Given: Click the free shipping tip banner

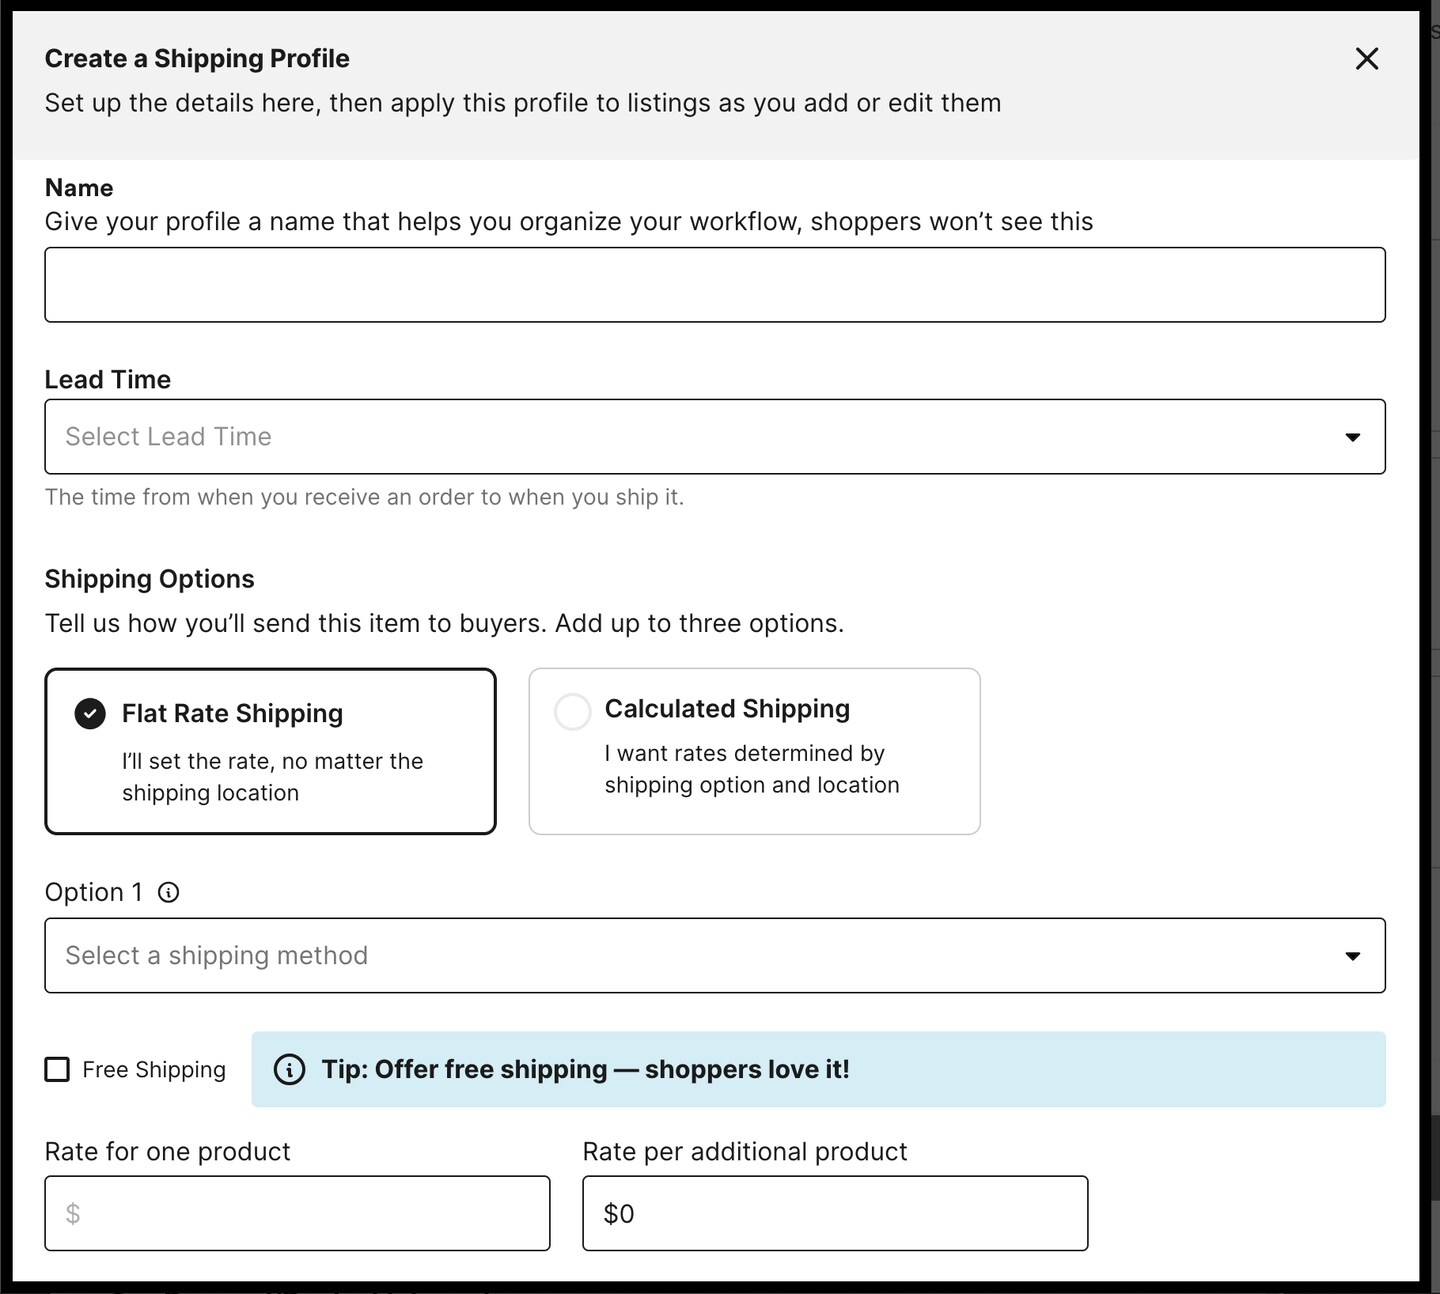Looking at the screenshot, I should tap(820, 1069).
